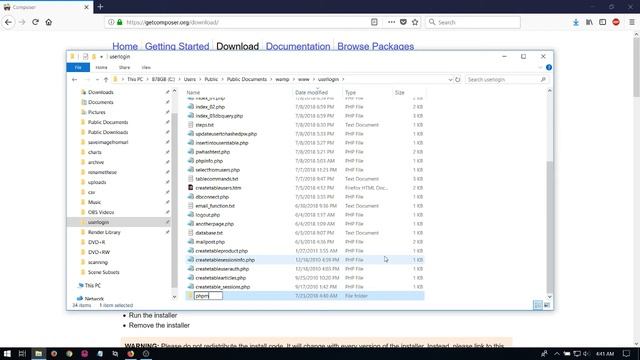Open the View ribbon tab
The width and height of the screenshot is (640, 360).
point(146,67)
